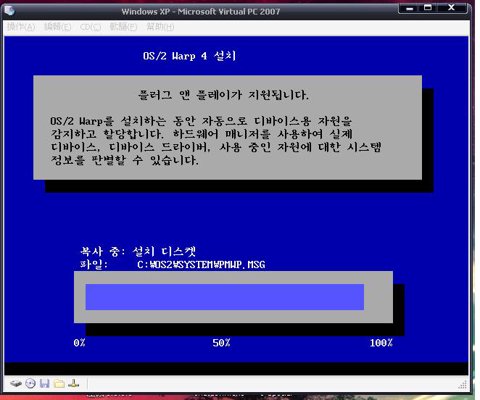
Task: Click the 50% progress scale label
Action: 221,343
